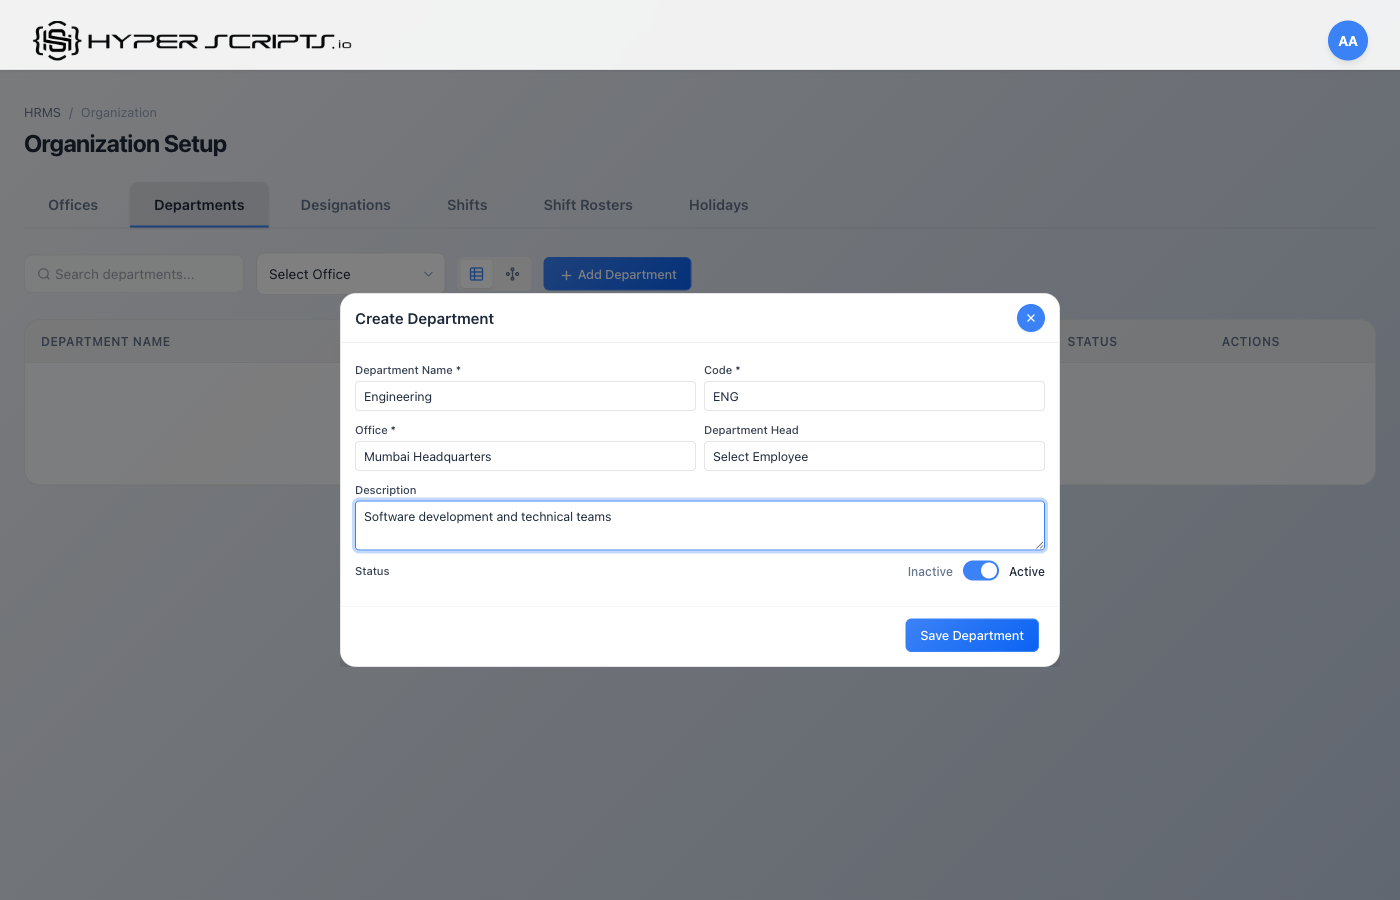The height and width of the screenshot is (900, 1400).
Task: Switch to the Offices tab
Action: tap(72, 205)
